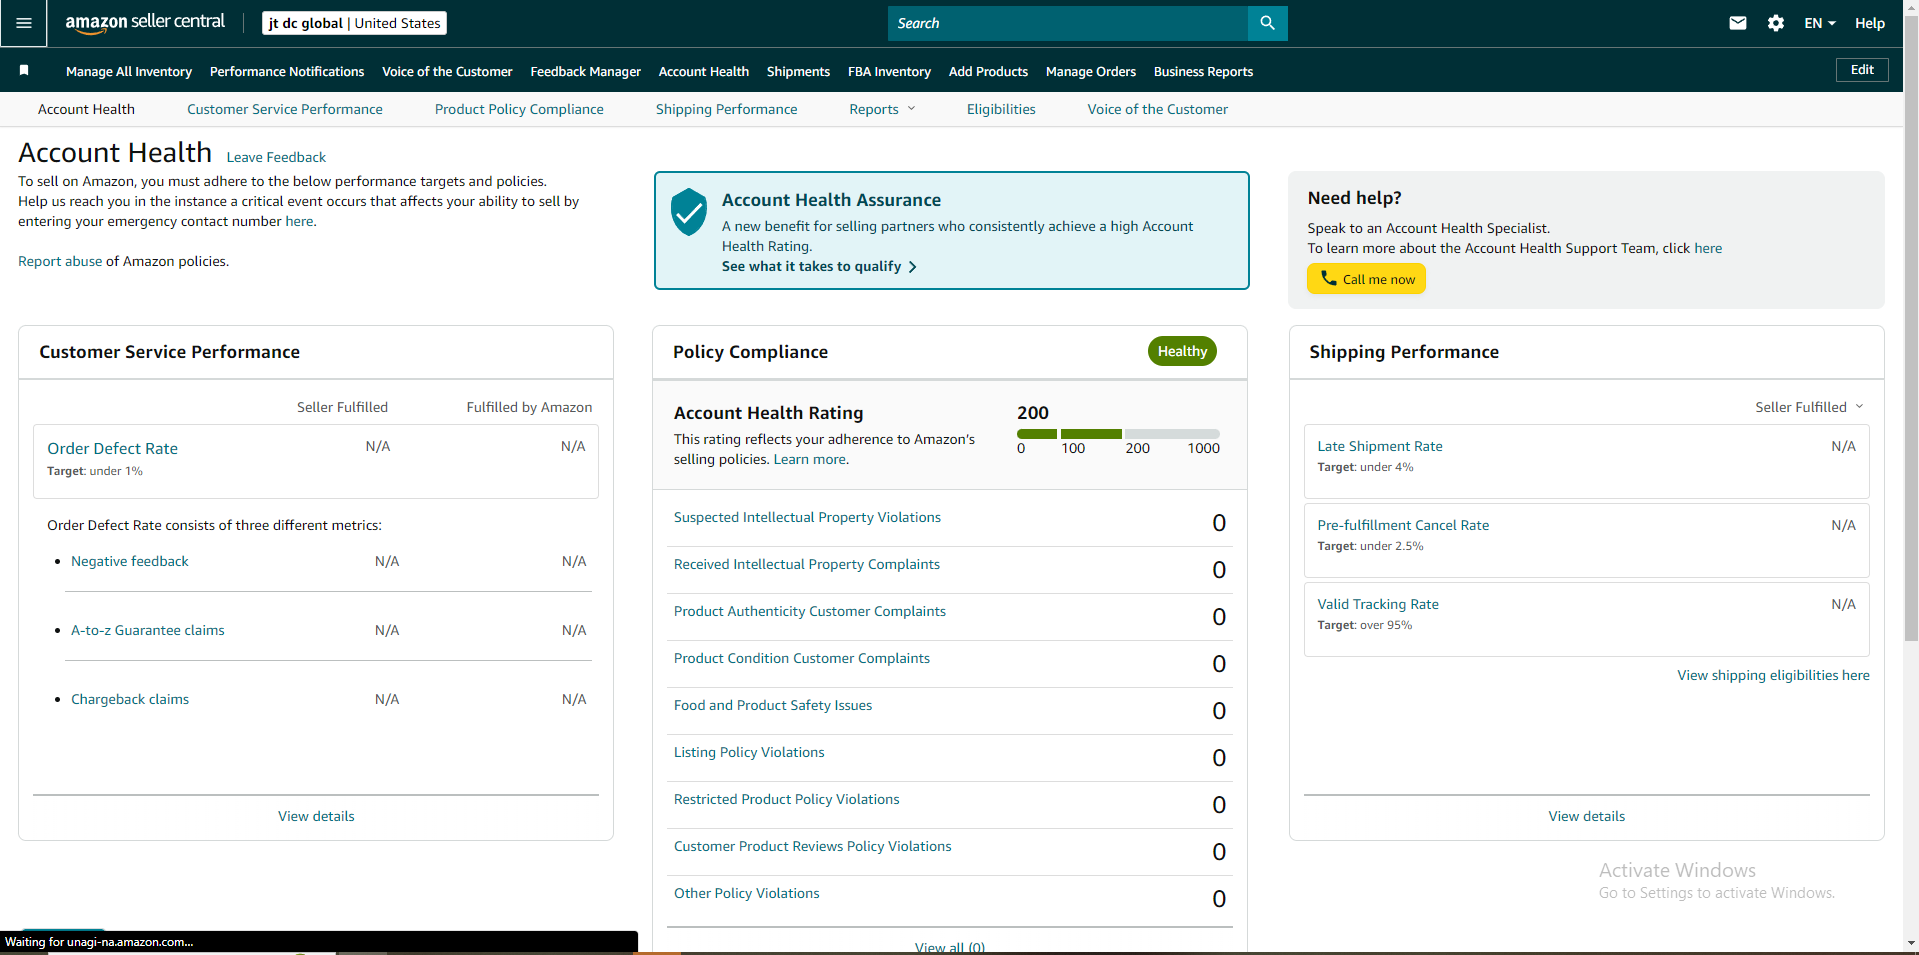Go to Manage All Inventory
The image size is (1919, 955).
pyautogui.click(x=129, y=71)
